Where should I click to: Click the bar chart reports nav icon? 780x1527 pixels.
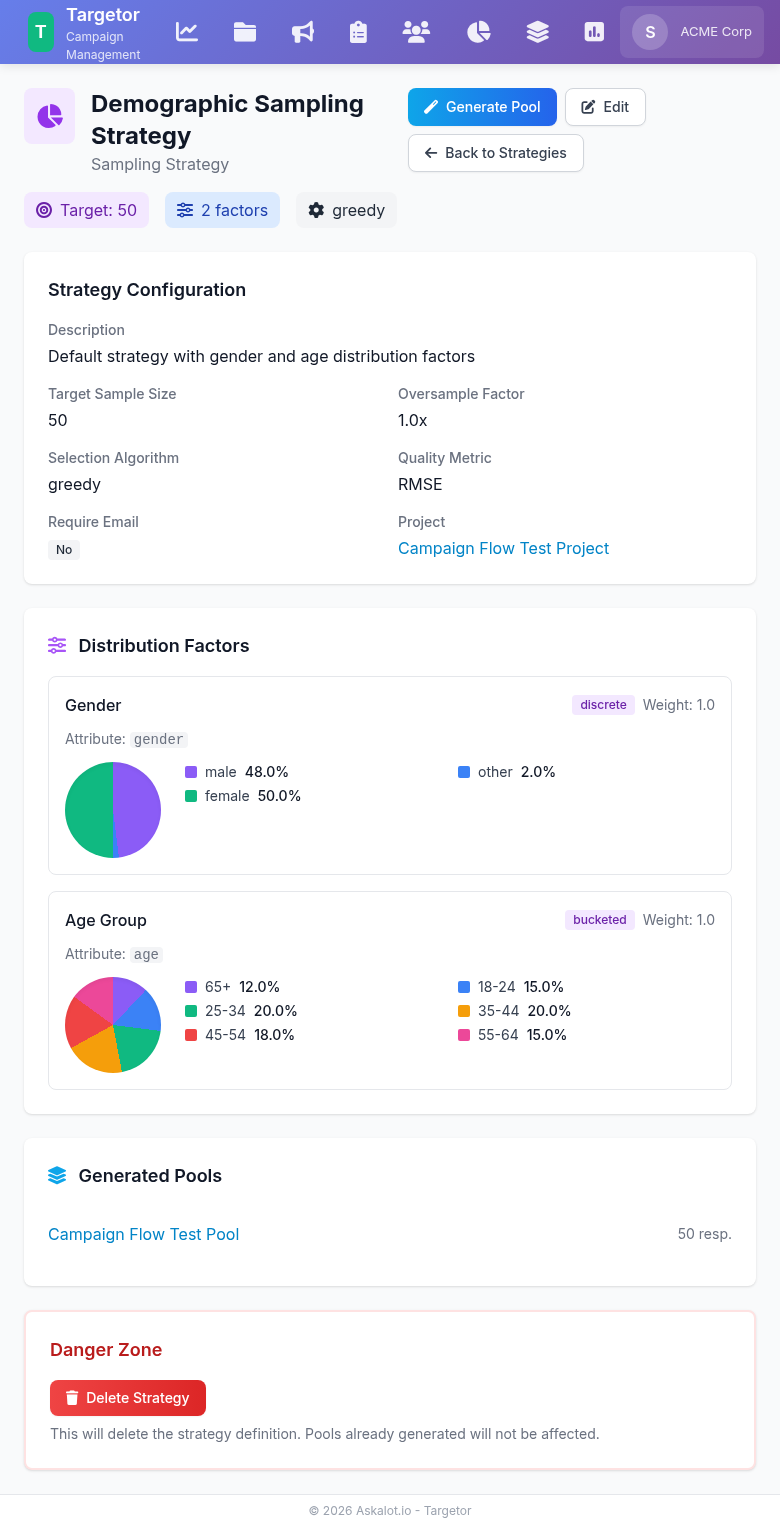click(x=594, y=32)
